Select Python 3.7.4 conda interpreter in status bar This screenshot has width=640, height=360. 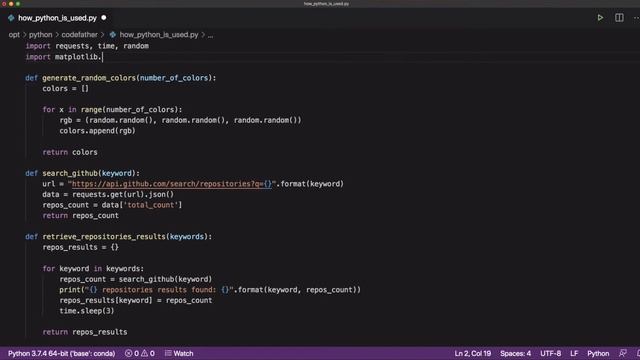pos(62,353)
